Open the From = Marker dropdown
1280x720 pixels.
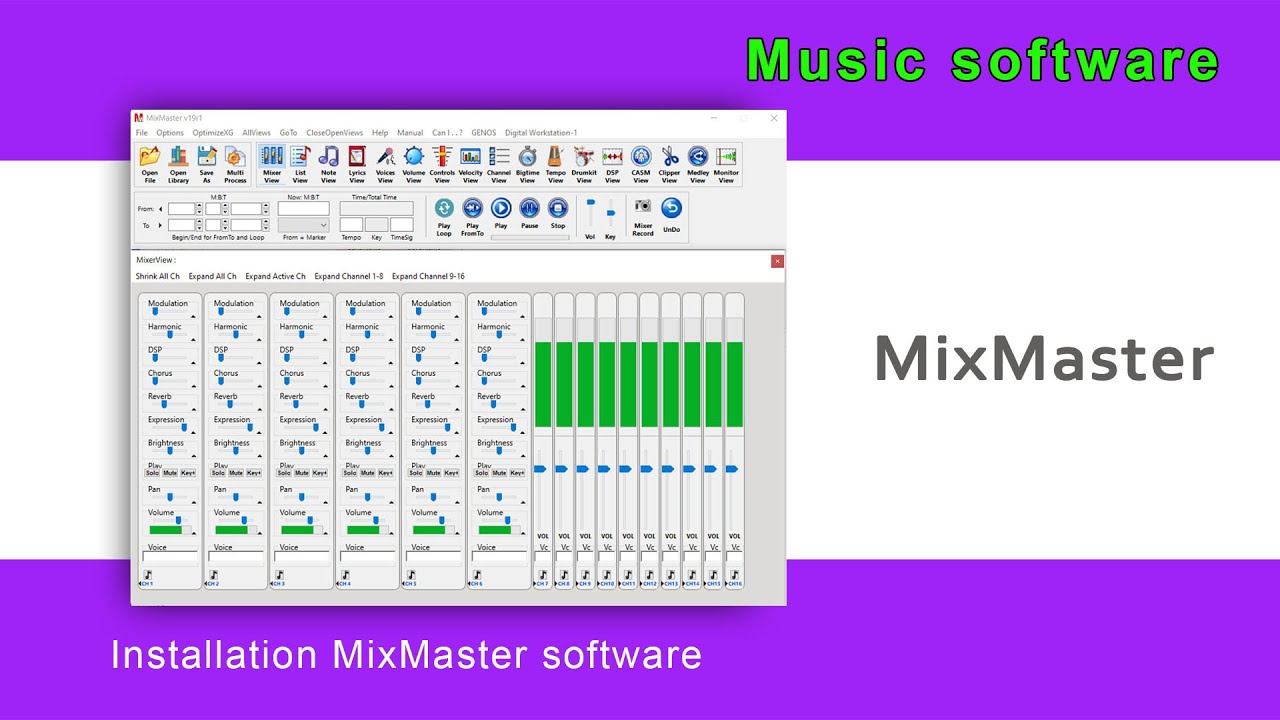pos(303,225)
